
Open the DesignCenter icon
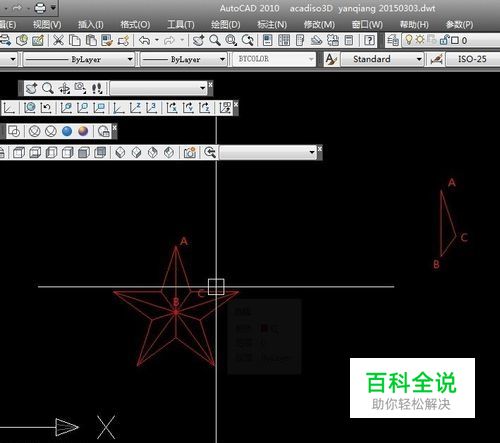tap(284, 41)
